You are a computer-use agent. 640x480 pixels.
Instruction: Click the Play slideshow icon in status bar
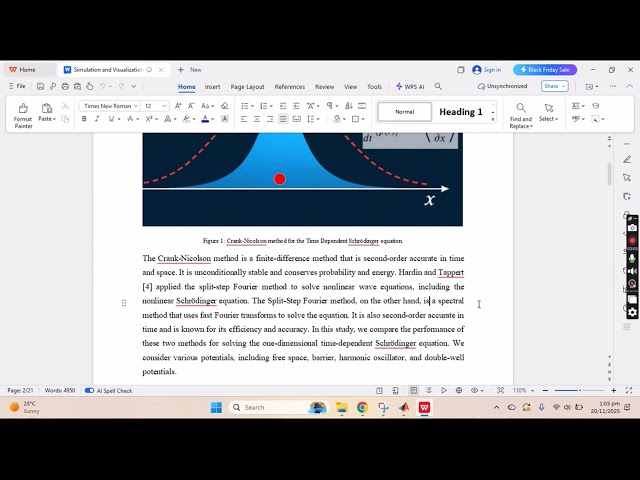click(x=444, y=390)
